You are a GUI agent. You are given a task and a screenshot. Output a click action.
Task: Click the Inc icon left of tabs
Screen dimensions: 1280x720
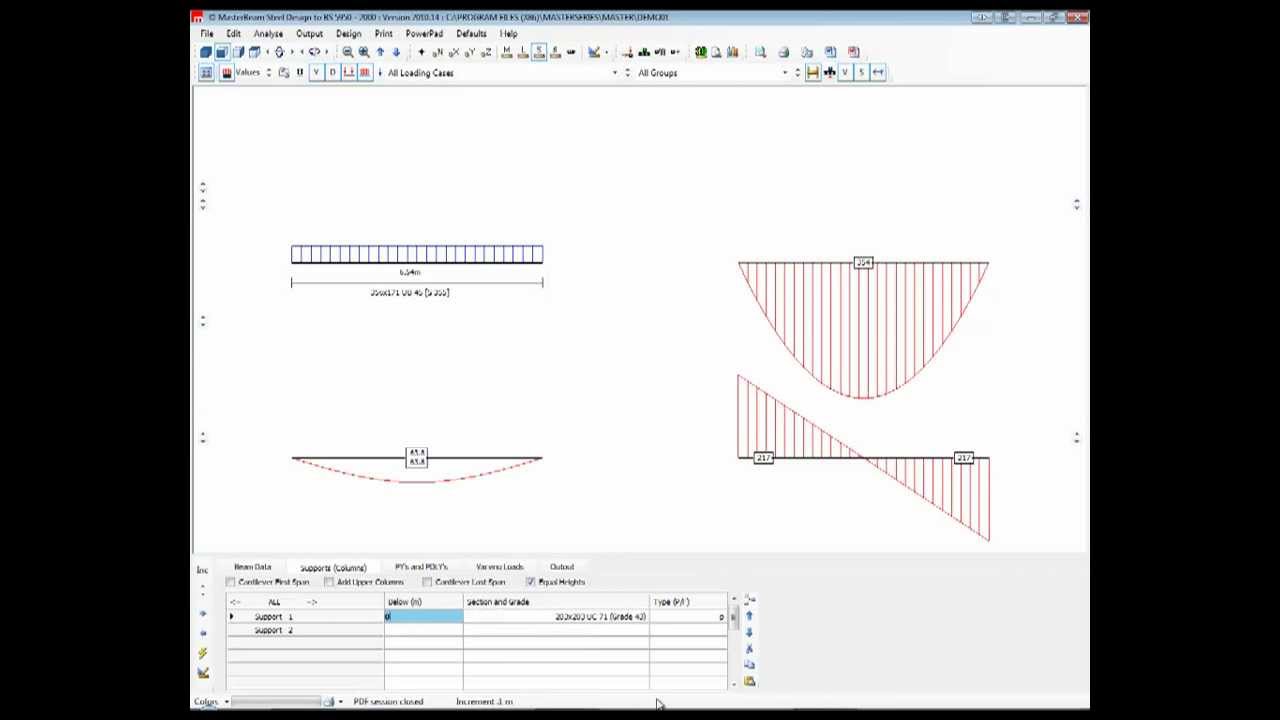tap(203, 570)
